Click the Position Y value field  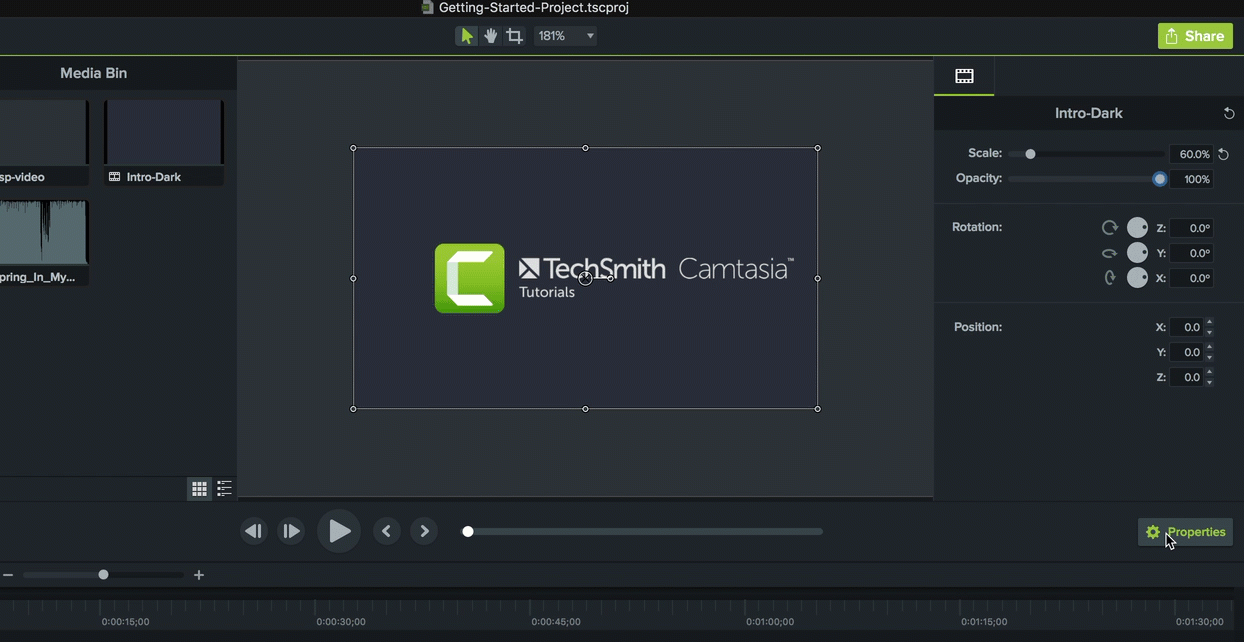[x=1186, y=352]
